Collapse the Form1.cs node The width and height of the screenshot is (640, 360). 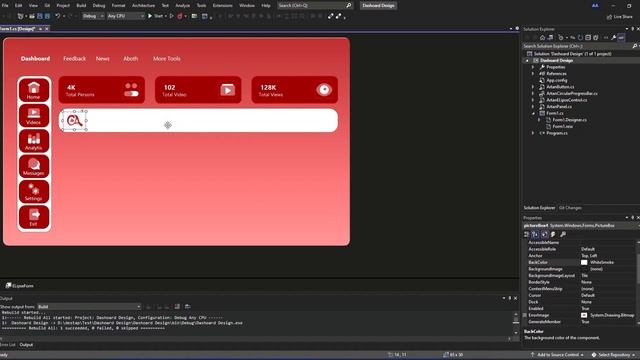pos(533,113)
